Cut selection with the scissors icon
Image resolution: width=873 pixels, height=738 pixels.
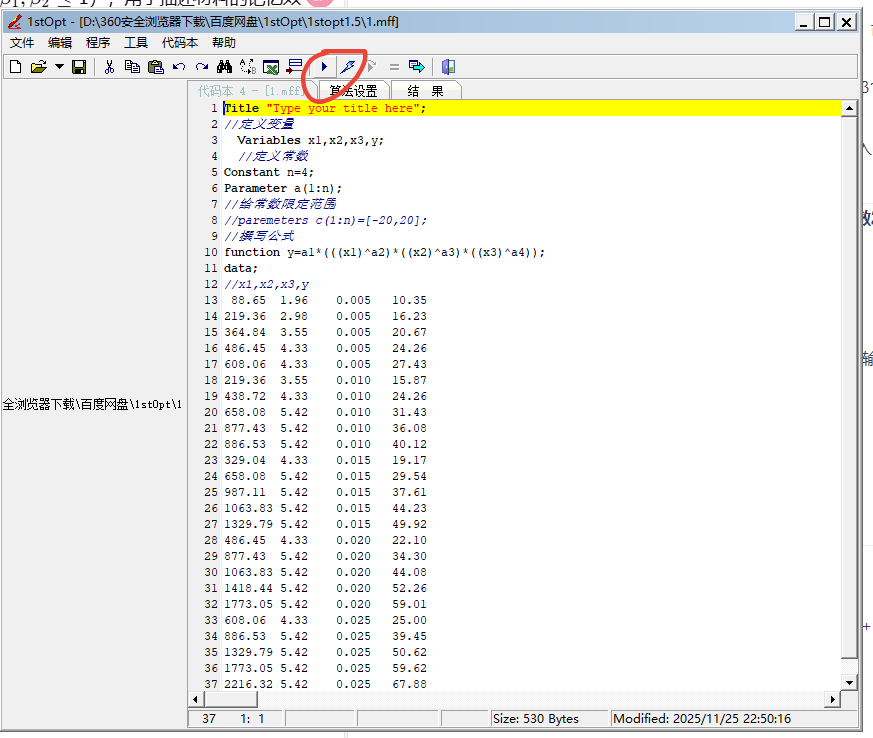(109, 67)
